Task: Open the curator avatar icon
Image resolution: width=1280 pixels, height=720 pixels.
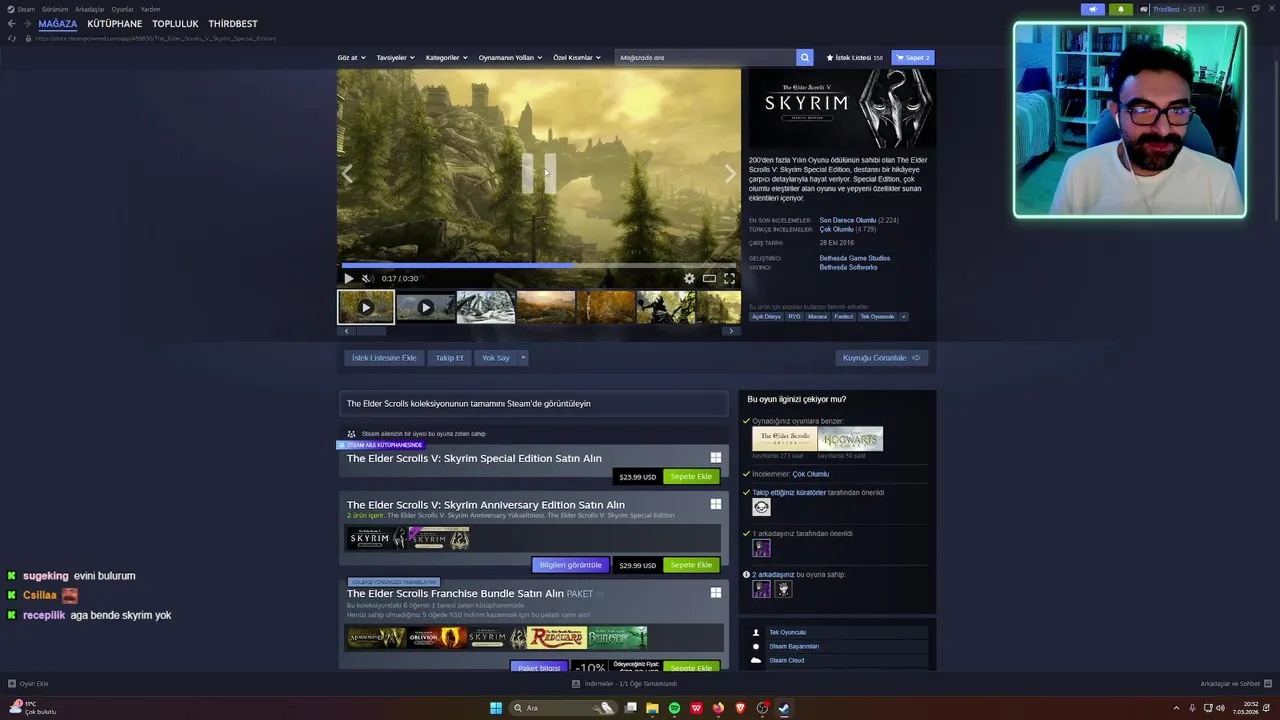Action: [x=761, y=507]
